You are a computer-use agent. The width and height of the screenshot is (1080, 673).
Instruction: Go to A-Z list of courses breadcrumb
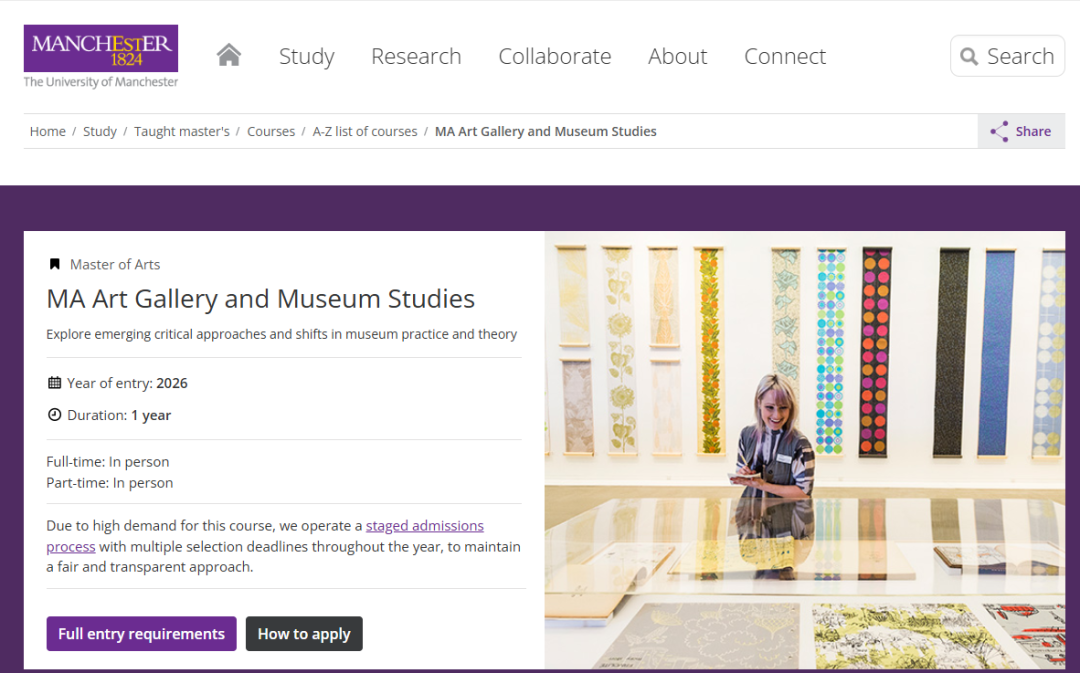[365, 131]
